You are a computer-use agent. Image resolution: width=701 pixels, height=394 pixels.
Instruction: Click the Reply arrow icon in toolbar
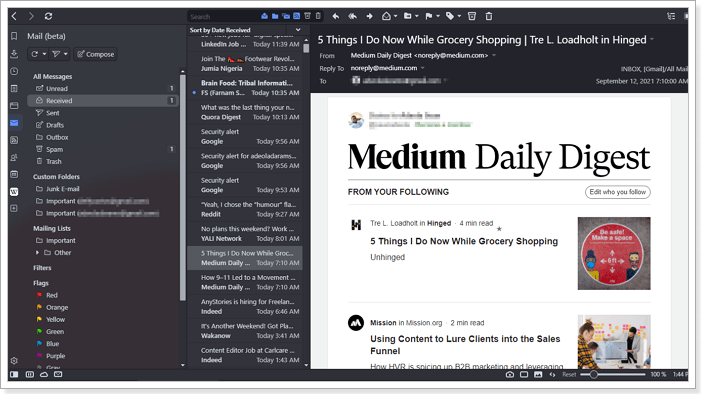(x=336, y=16)
